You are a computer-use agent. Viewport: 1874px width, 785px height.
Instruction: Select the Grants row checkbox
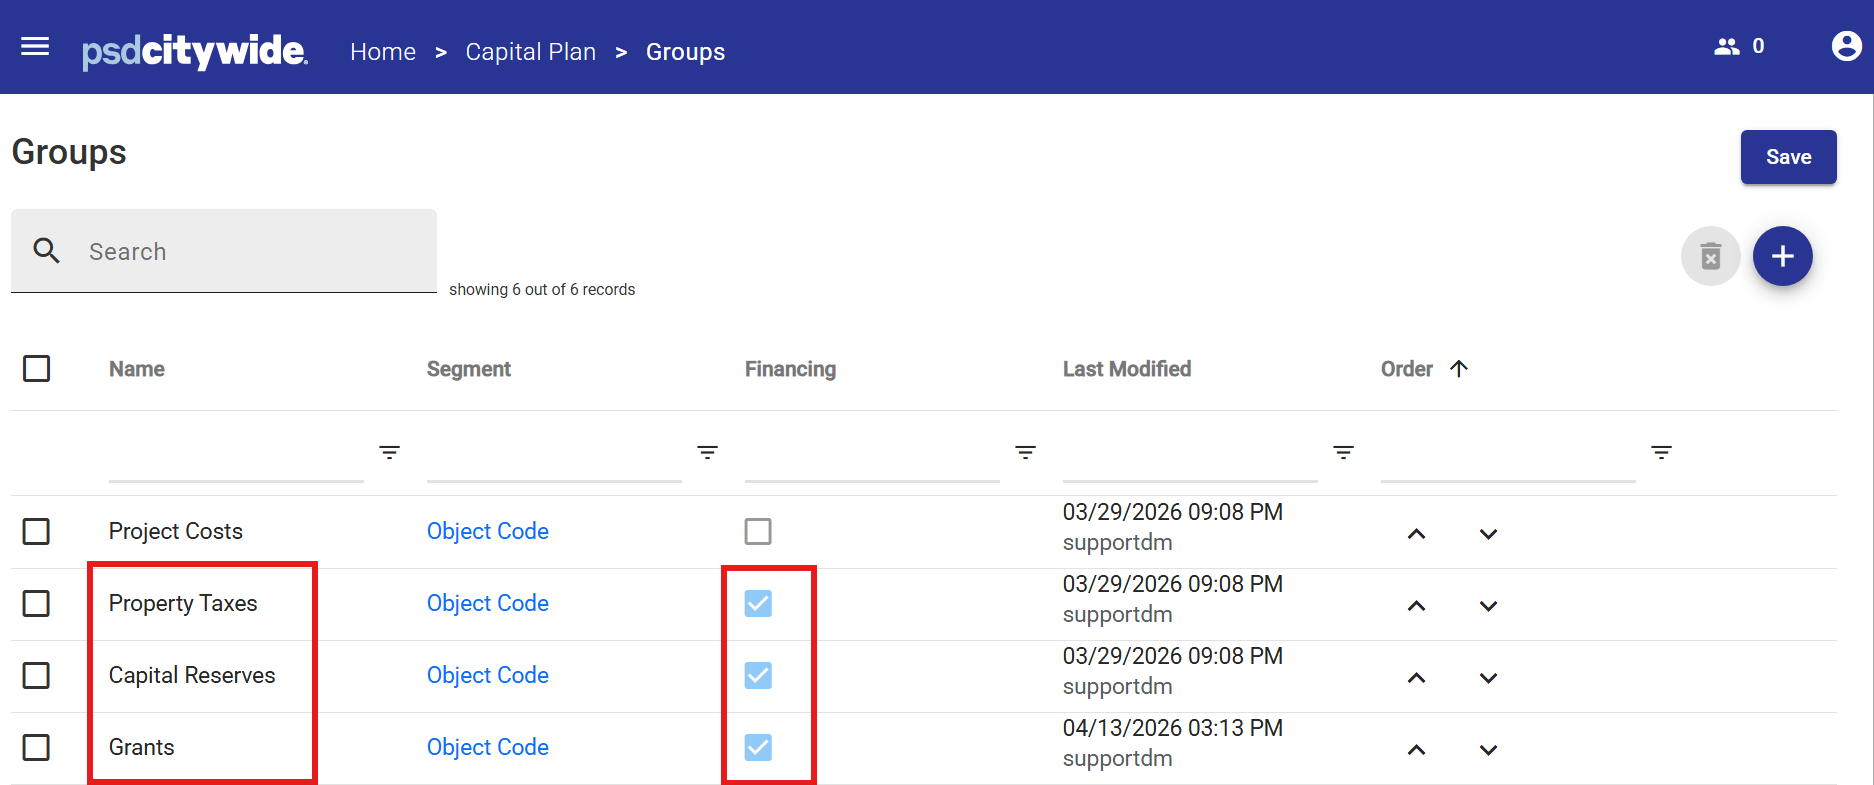click(x=37, y=747)
